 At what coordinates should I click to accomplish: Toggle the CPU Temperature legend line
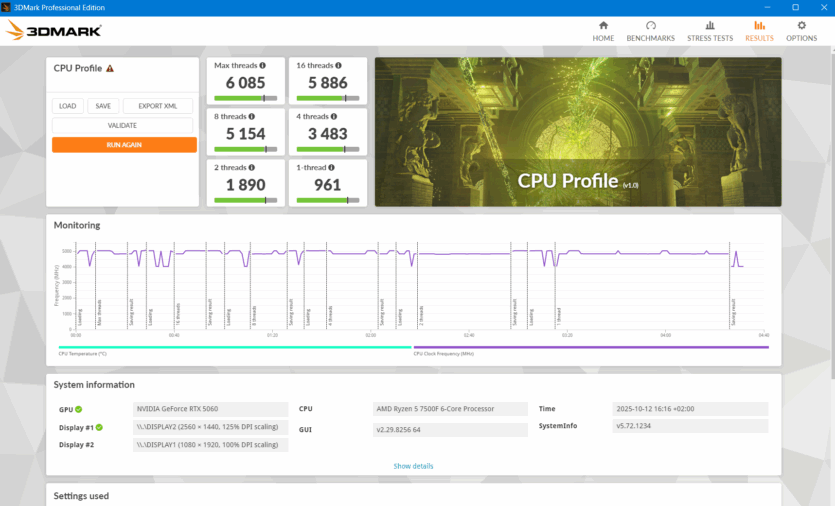coord(233,348)
